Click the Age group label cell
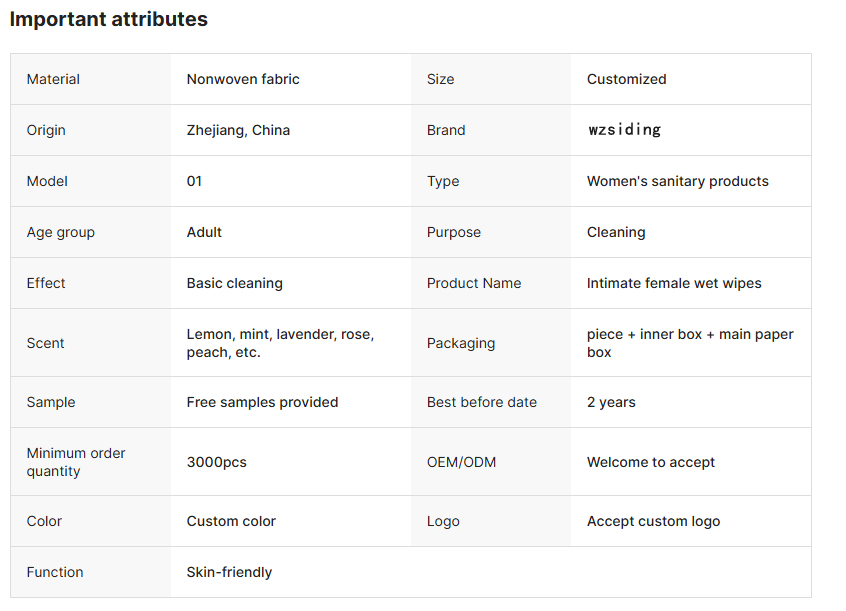Image resolution: width=846 pixels, height=611 pixels. point(60,232)
